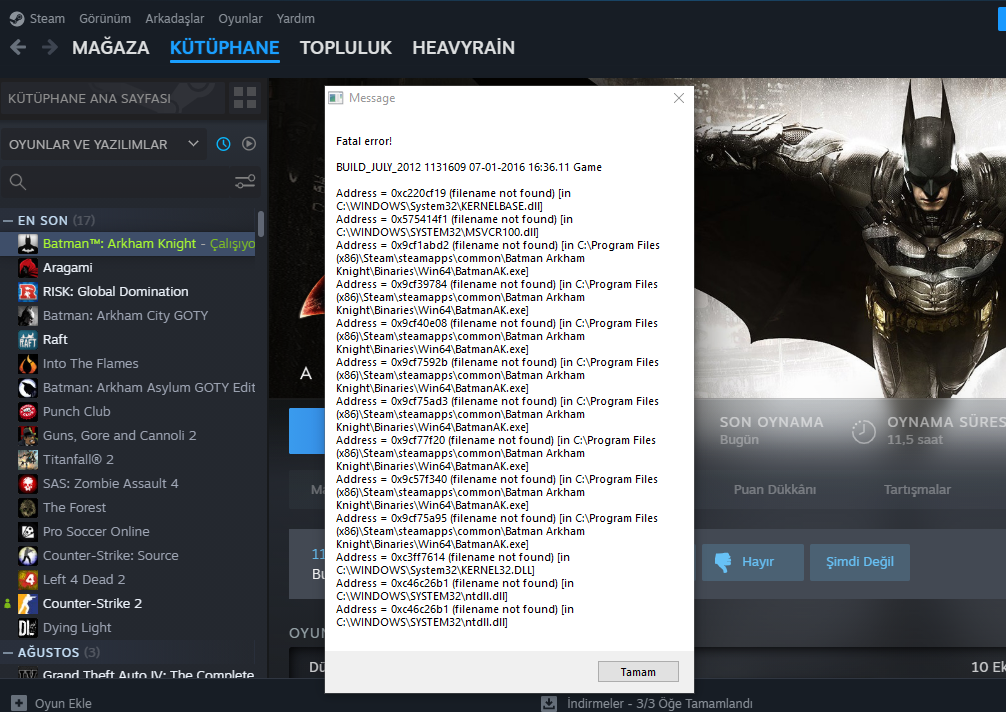The height and width of the screenshot is (716, 1006).
Task: Switch to the KÜTÜPHANE tab
Action: click(225, 47)
